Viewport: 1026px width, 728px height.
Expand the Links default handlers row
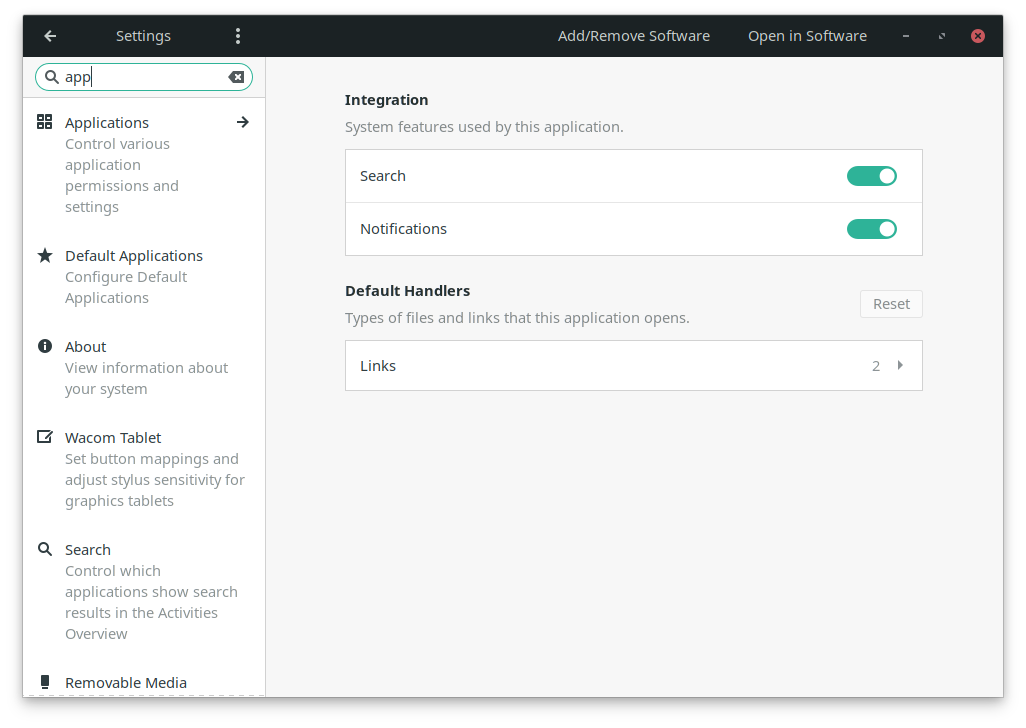(633, 366)
